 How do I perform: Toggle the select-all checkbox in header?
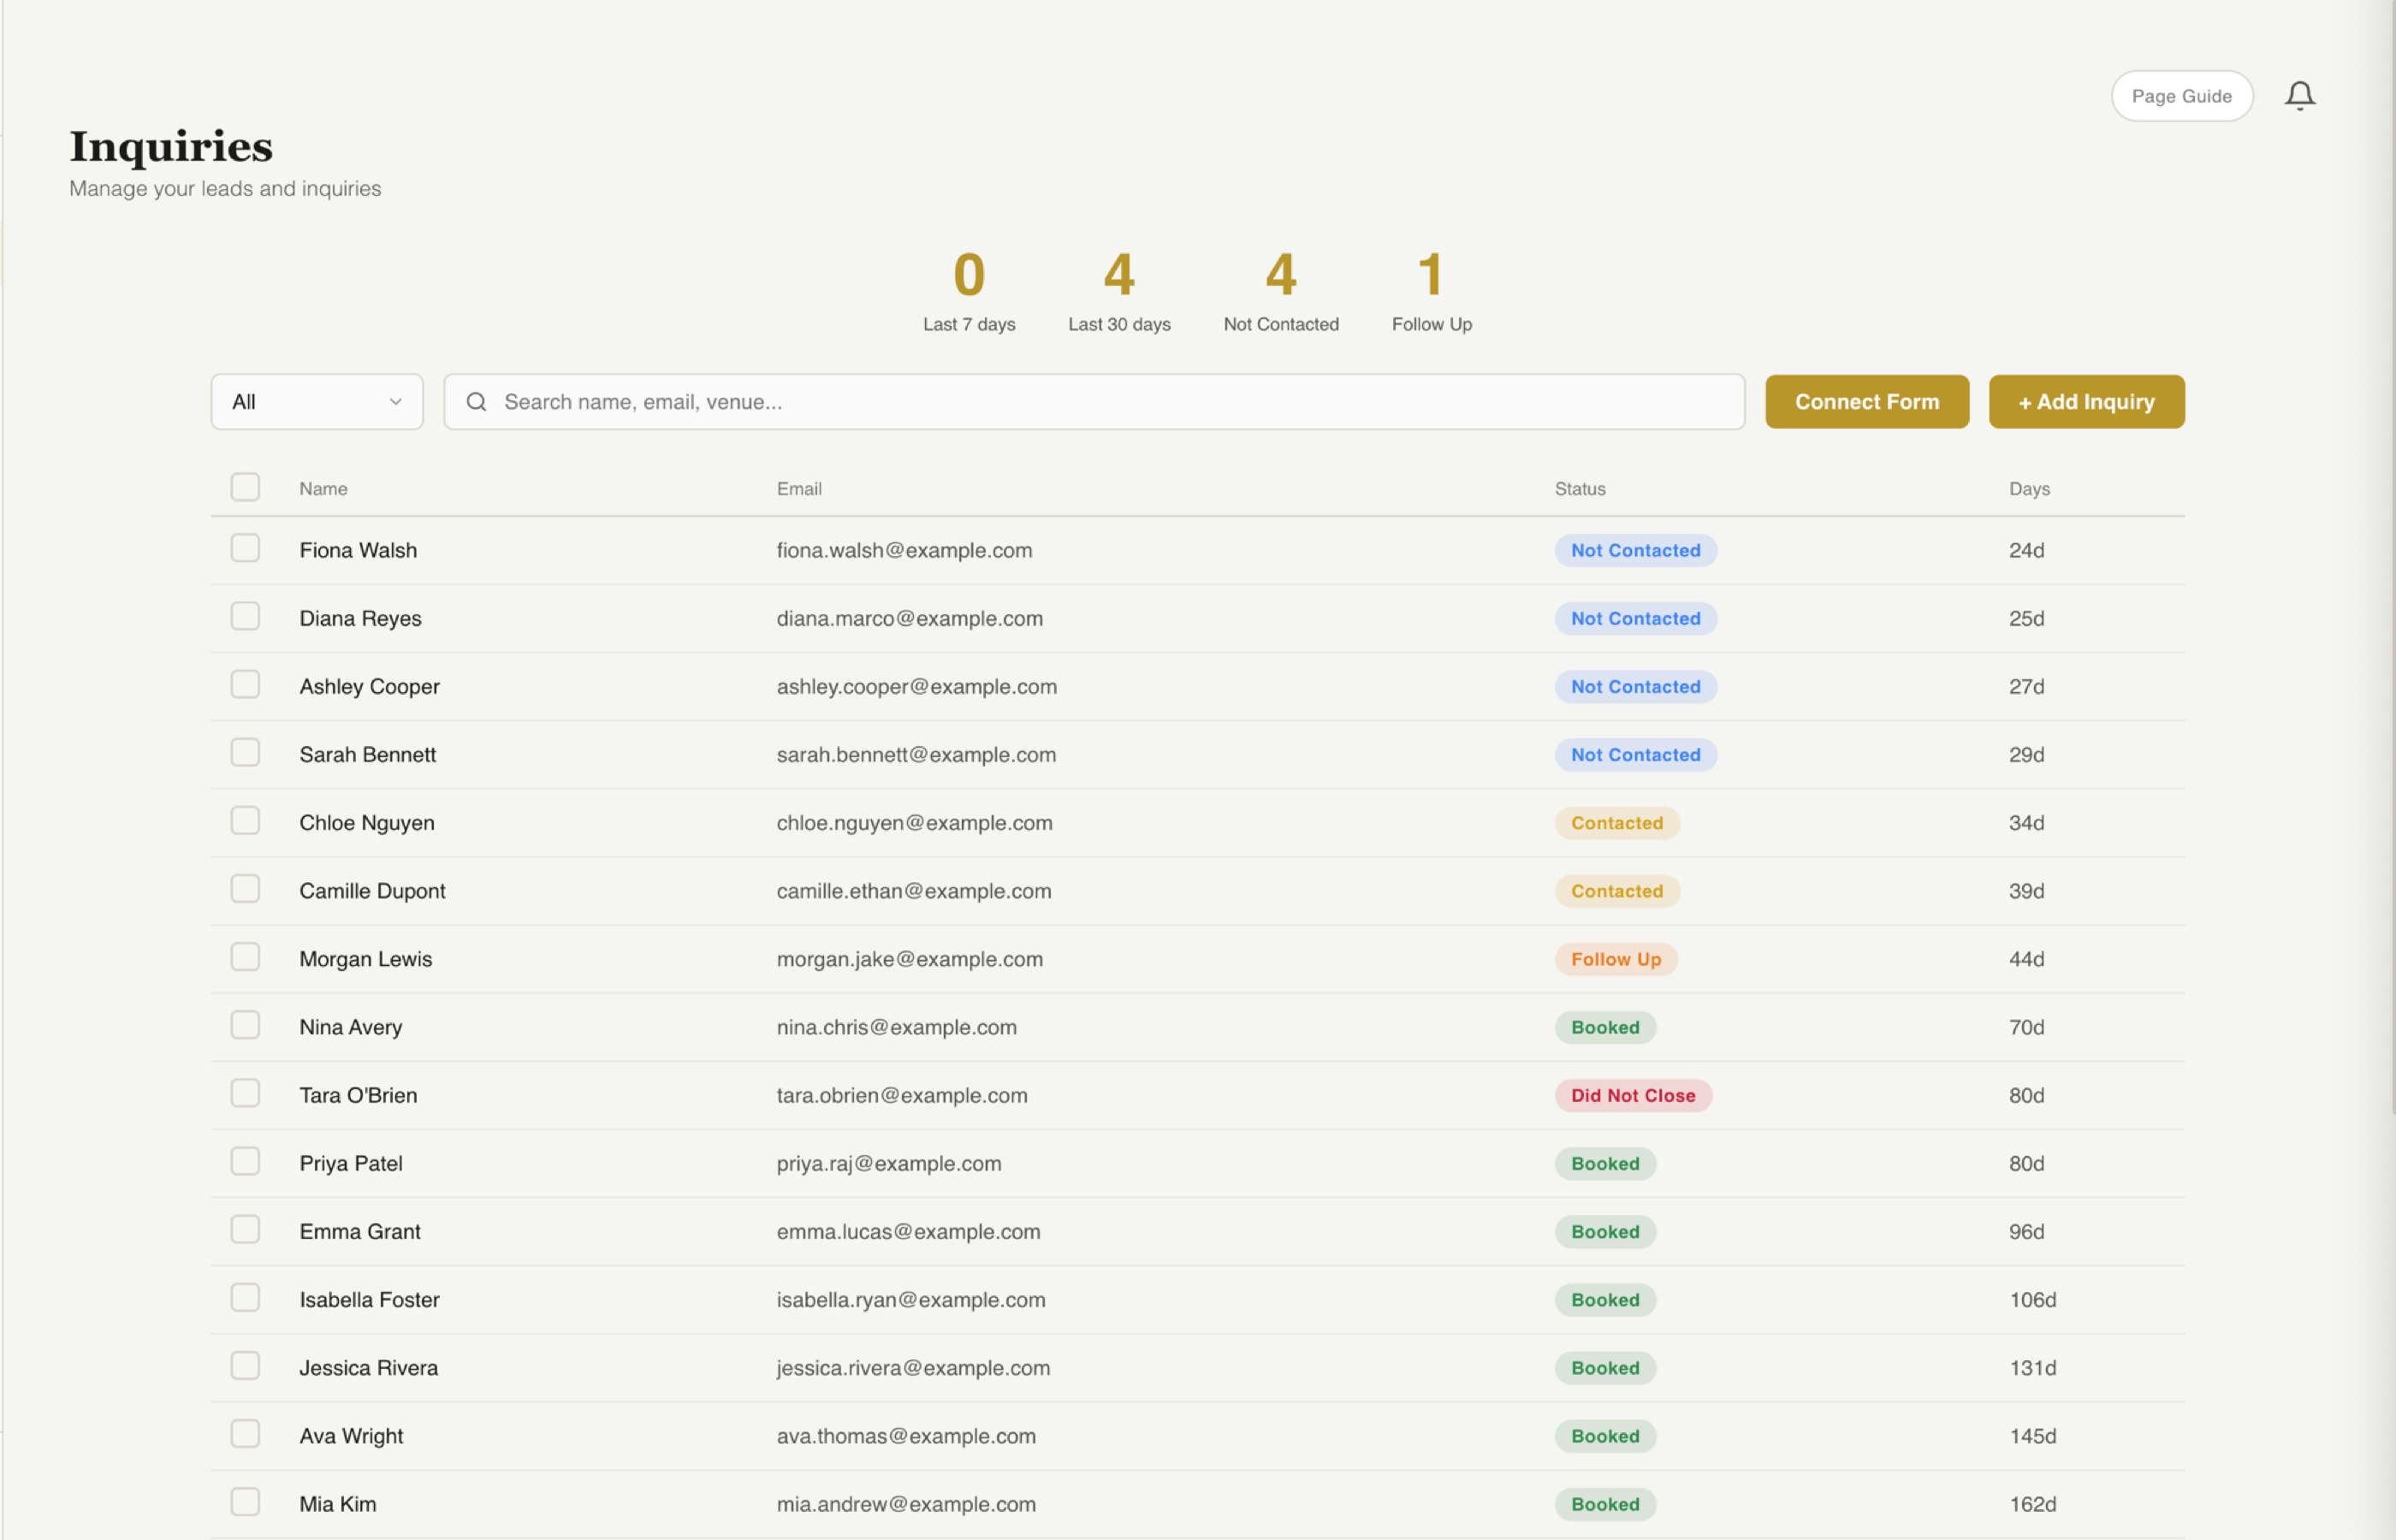click(245, 487)
